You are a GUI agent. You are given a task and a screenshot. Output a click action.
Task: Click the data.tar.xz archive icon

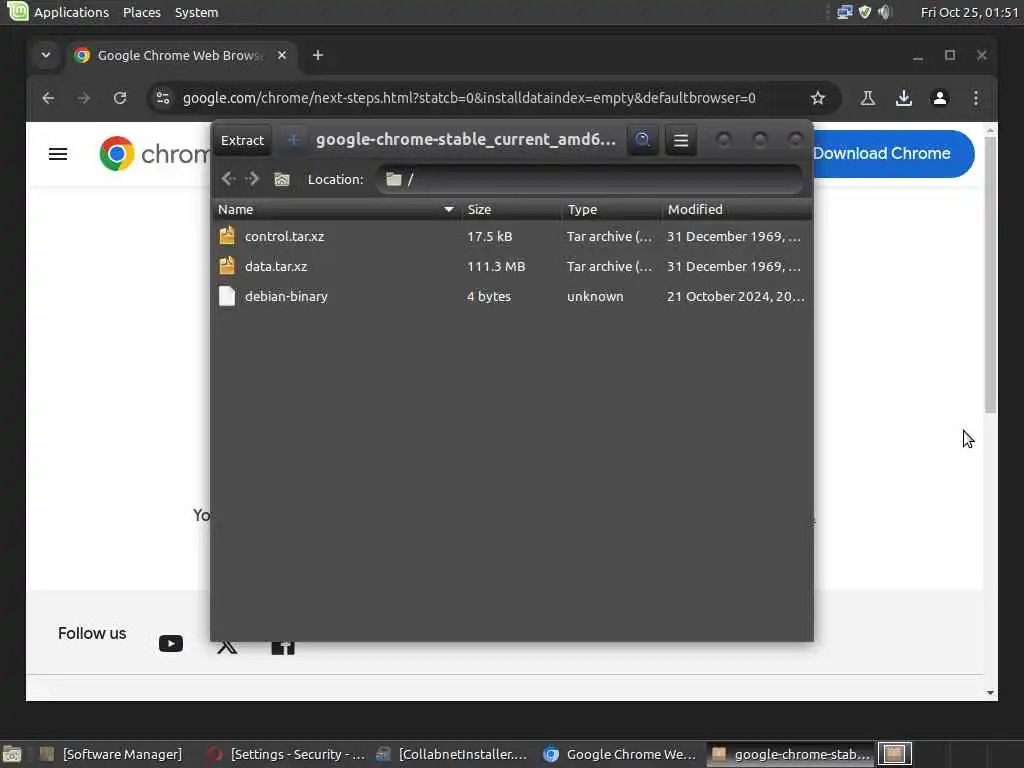(x=227, y=266)
